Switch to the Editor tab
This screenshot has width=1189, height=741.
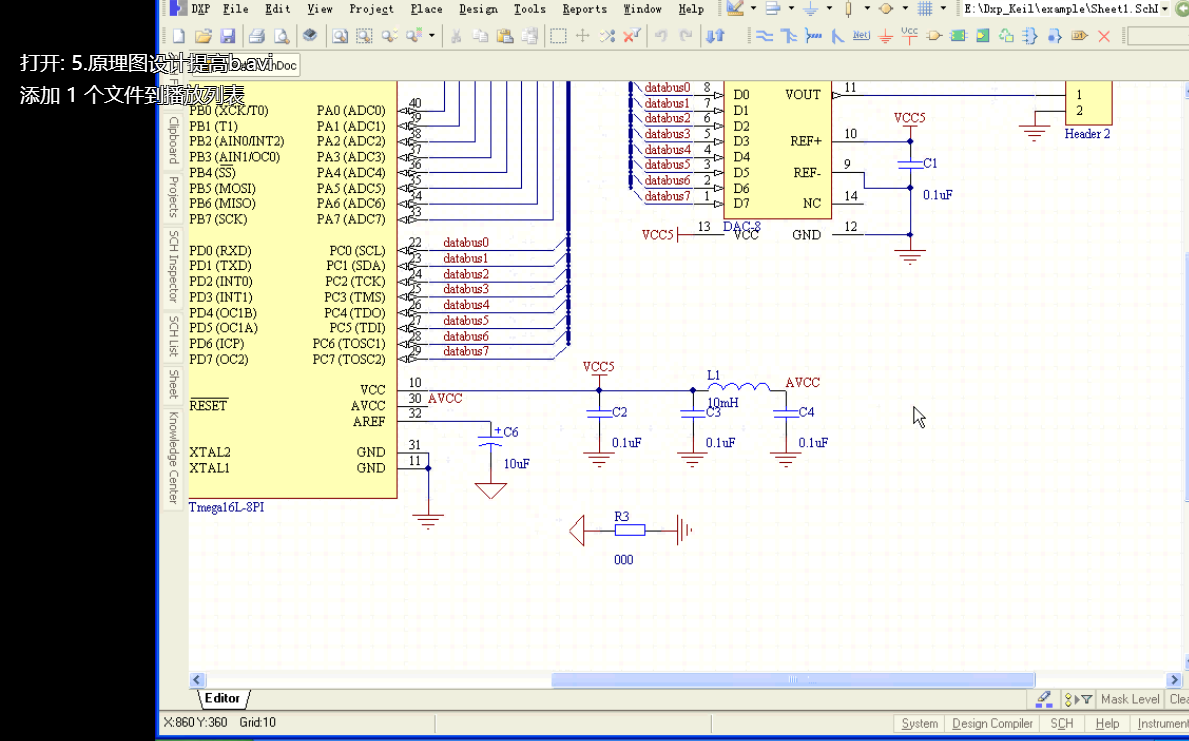click(x=223, y=699)
